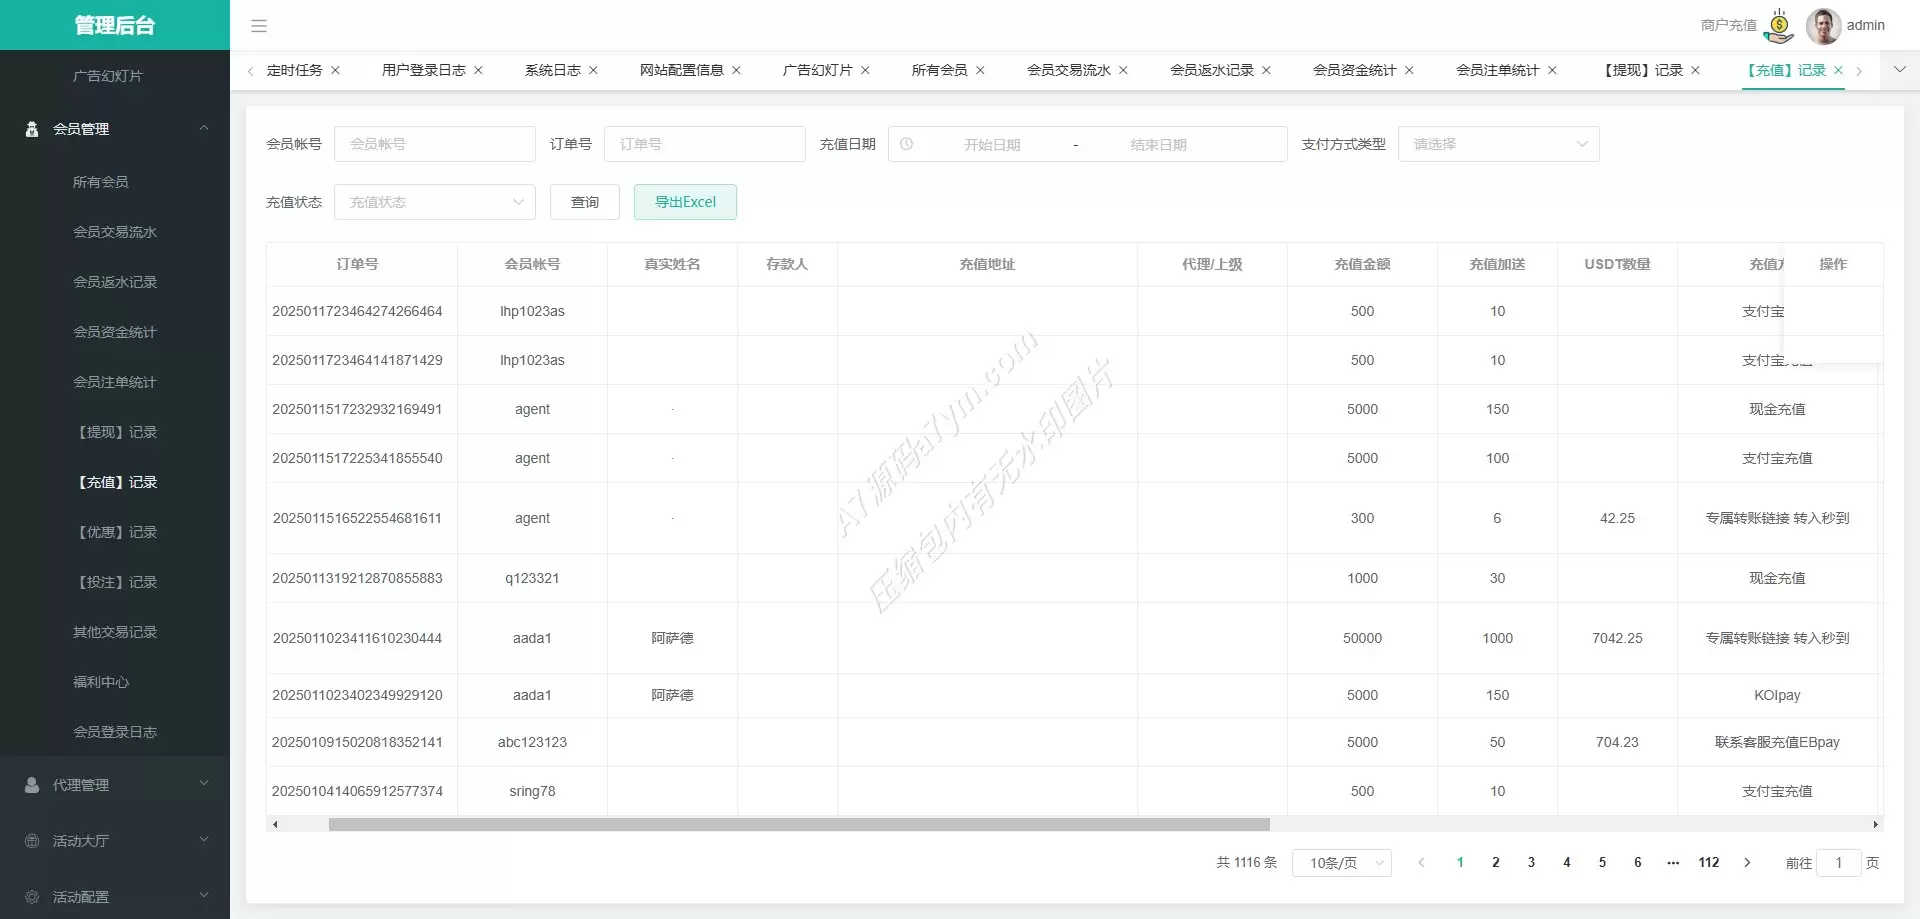The height and width of the screenshot is (919, 1920).
Task: Open the admin avatar profile picture
Action: 1823,26
